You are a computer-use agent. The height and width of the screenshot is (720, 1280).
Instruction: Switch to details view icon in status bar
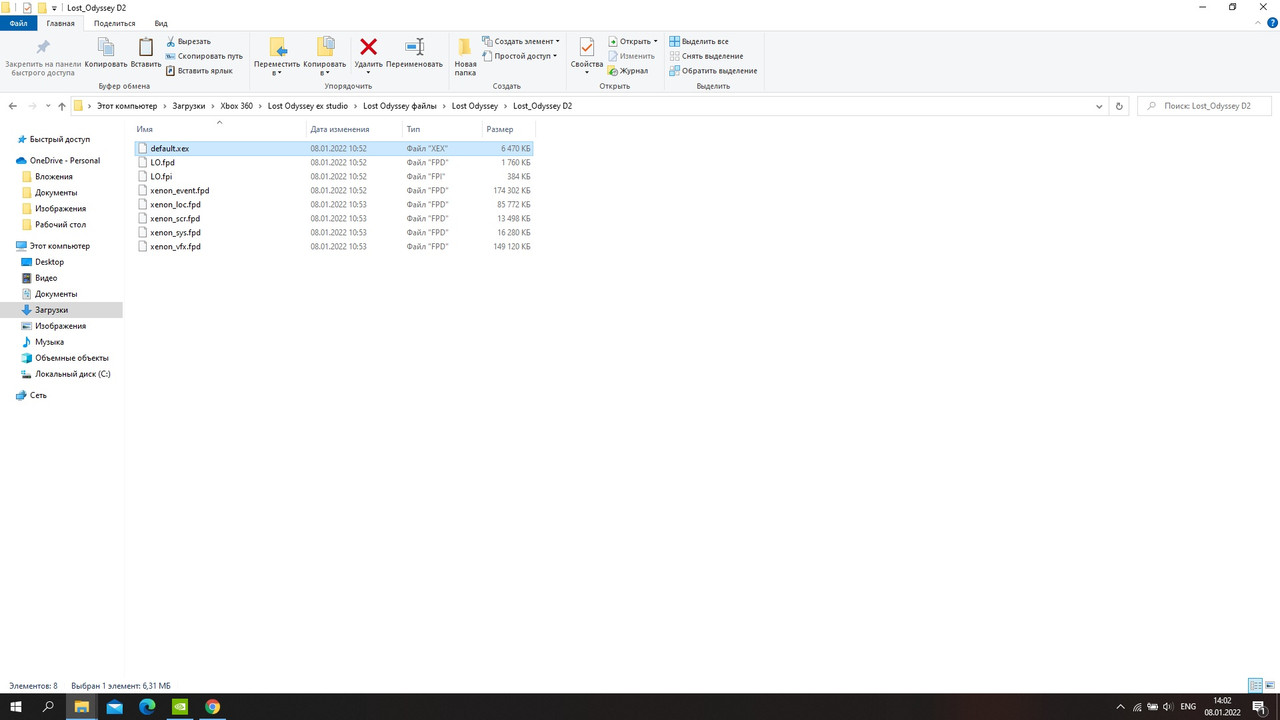click(1255, 685)
